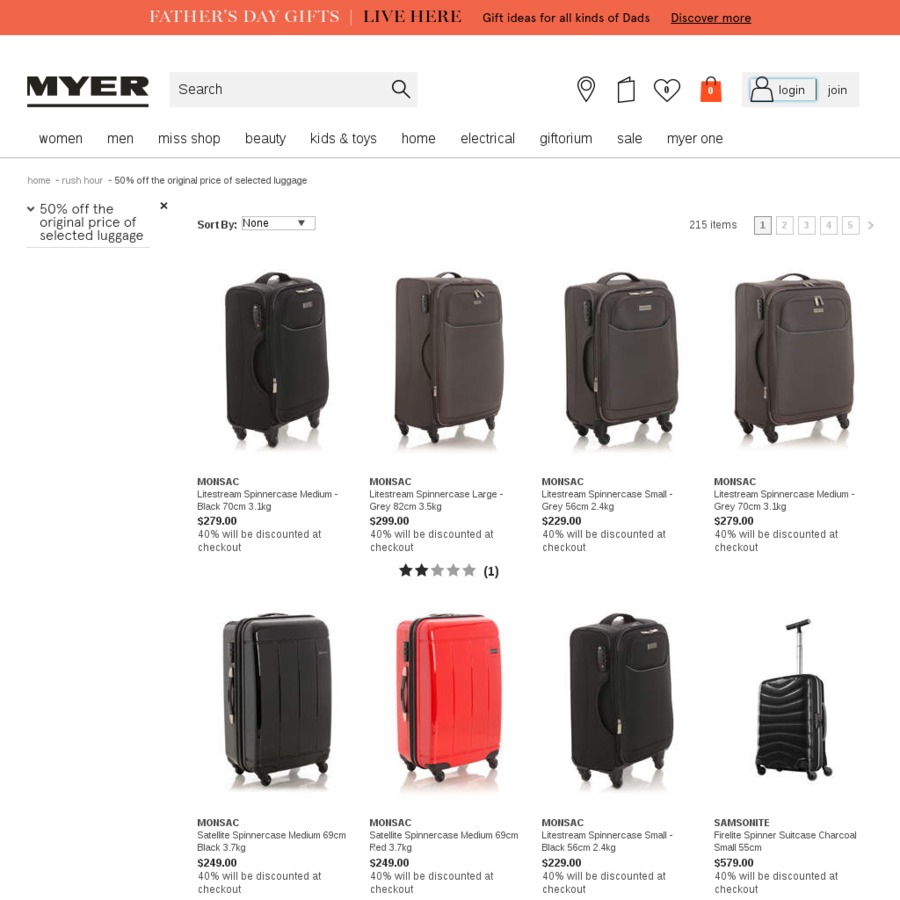The height and width of the screenshot is (900, 900).
Task: Go to next page arrow
Action: tap(871, 226)
